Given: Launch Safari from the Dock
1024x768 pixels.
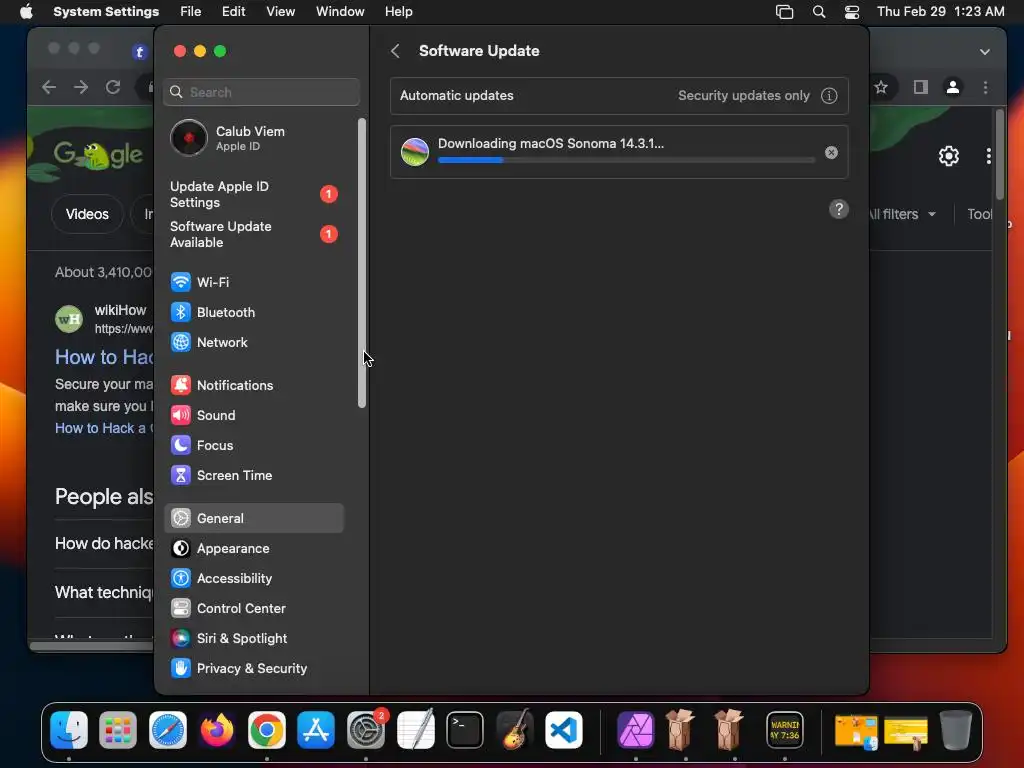Looking at the screenshot, I should [x=168, y=730].
